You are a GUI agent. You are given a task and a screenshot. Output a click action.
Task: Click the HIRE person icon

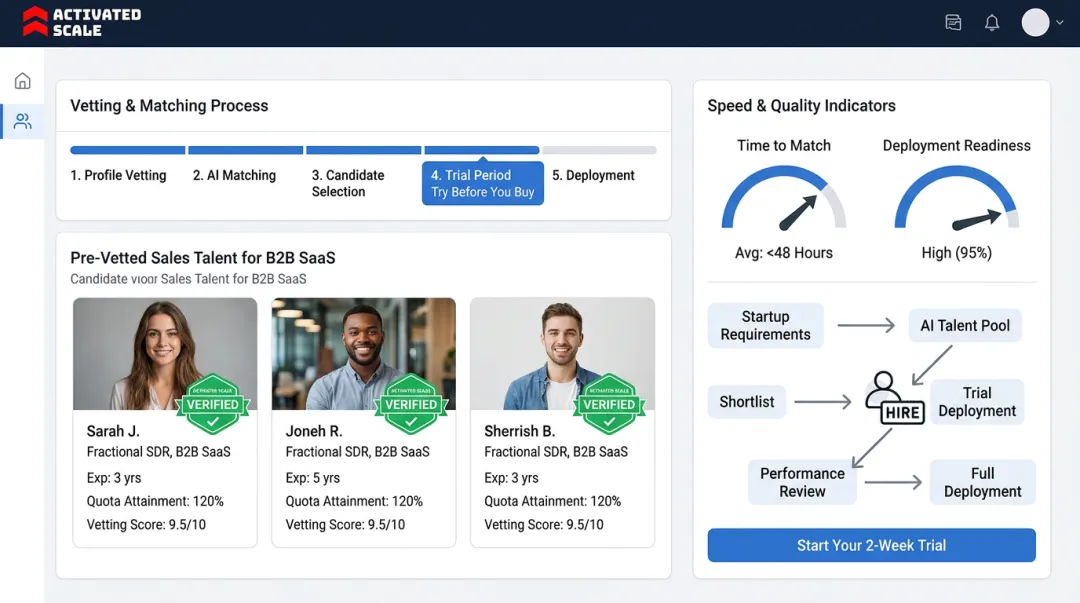(x=895, y=398)
